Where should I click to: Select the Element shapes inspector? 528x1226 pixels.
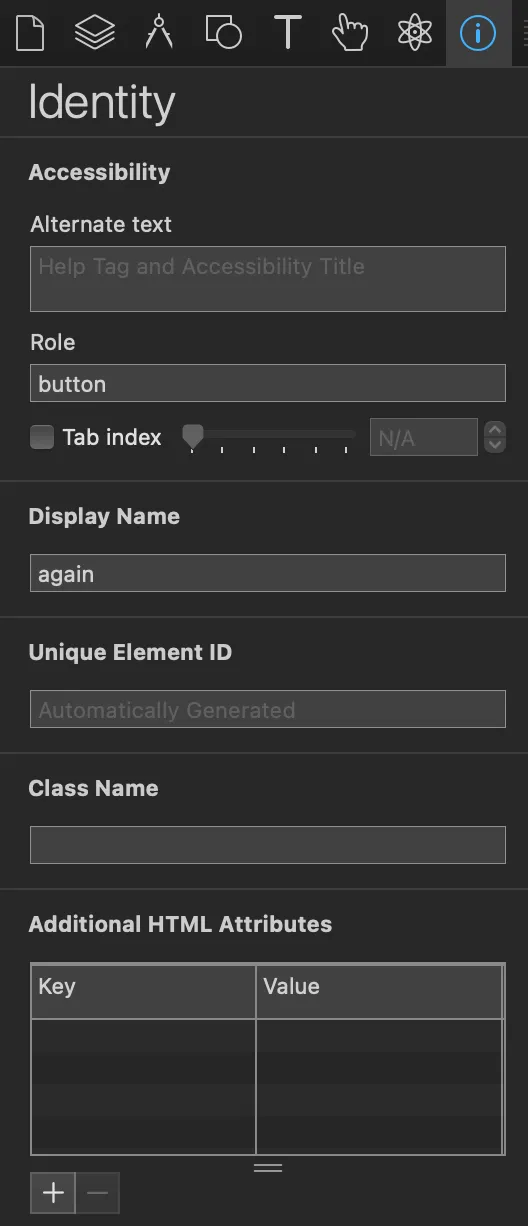[x=223, y=33]
